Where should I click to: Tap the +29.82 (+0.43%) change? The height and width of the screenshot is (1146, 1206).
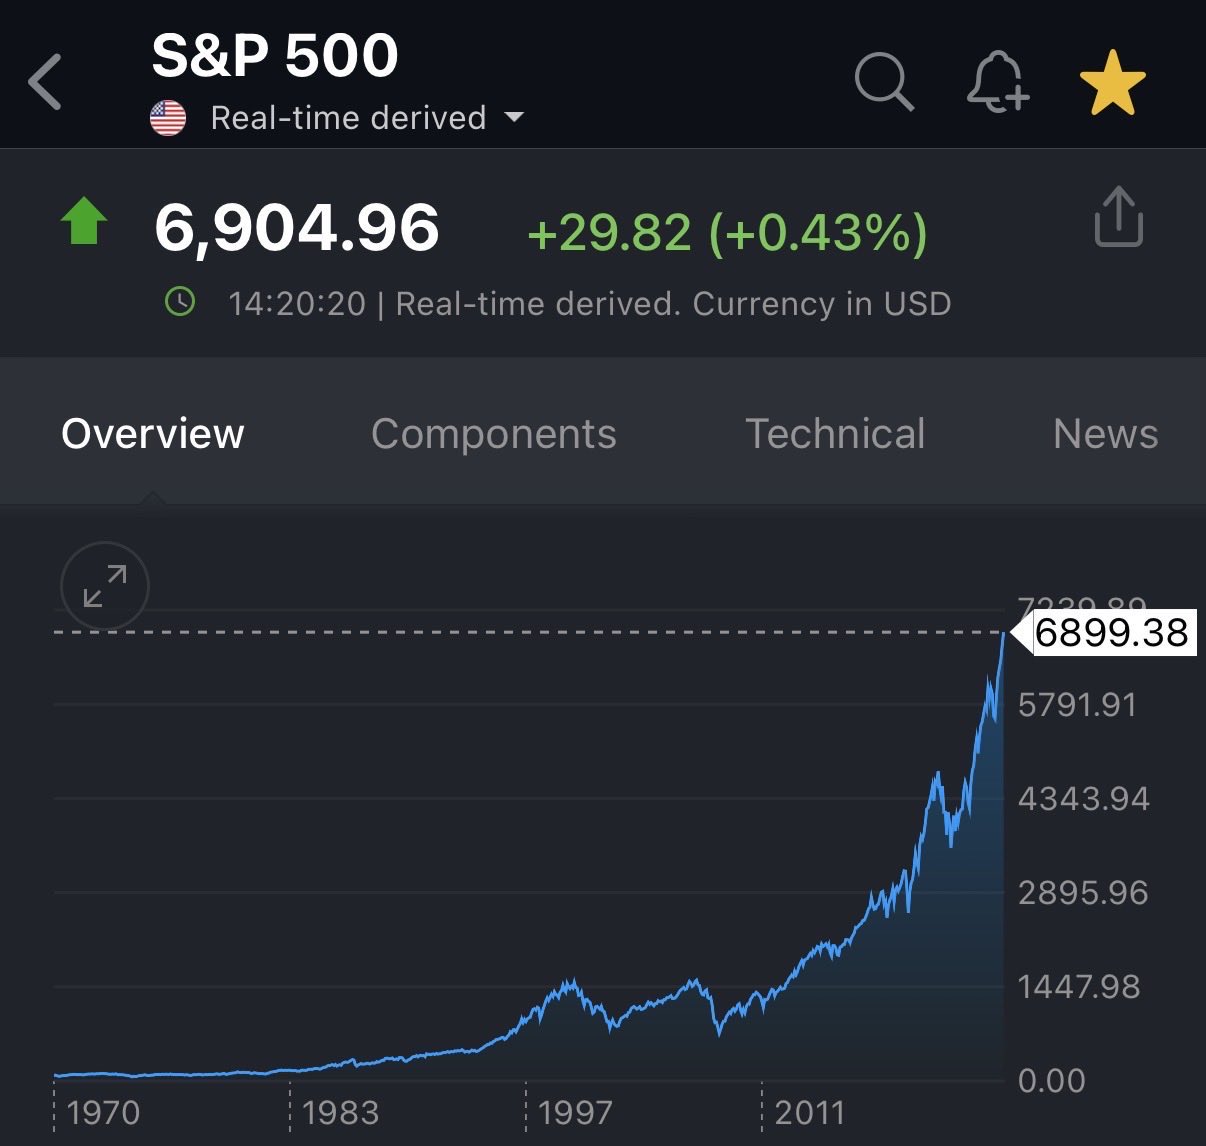727,232
